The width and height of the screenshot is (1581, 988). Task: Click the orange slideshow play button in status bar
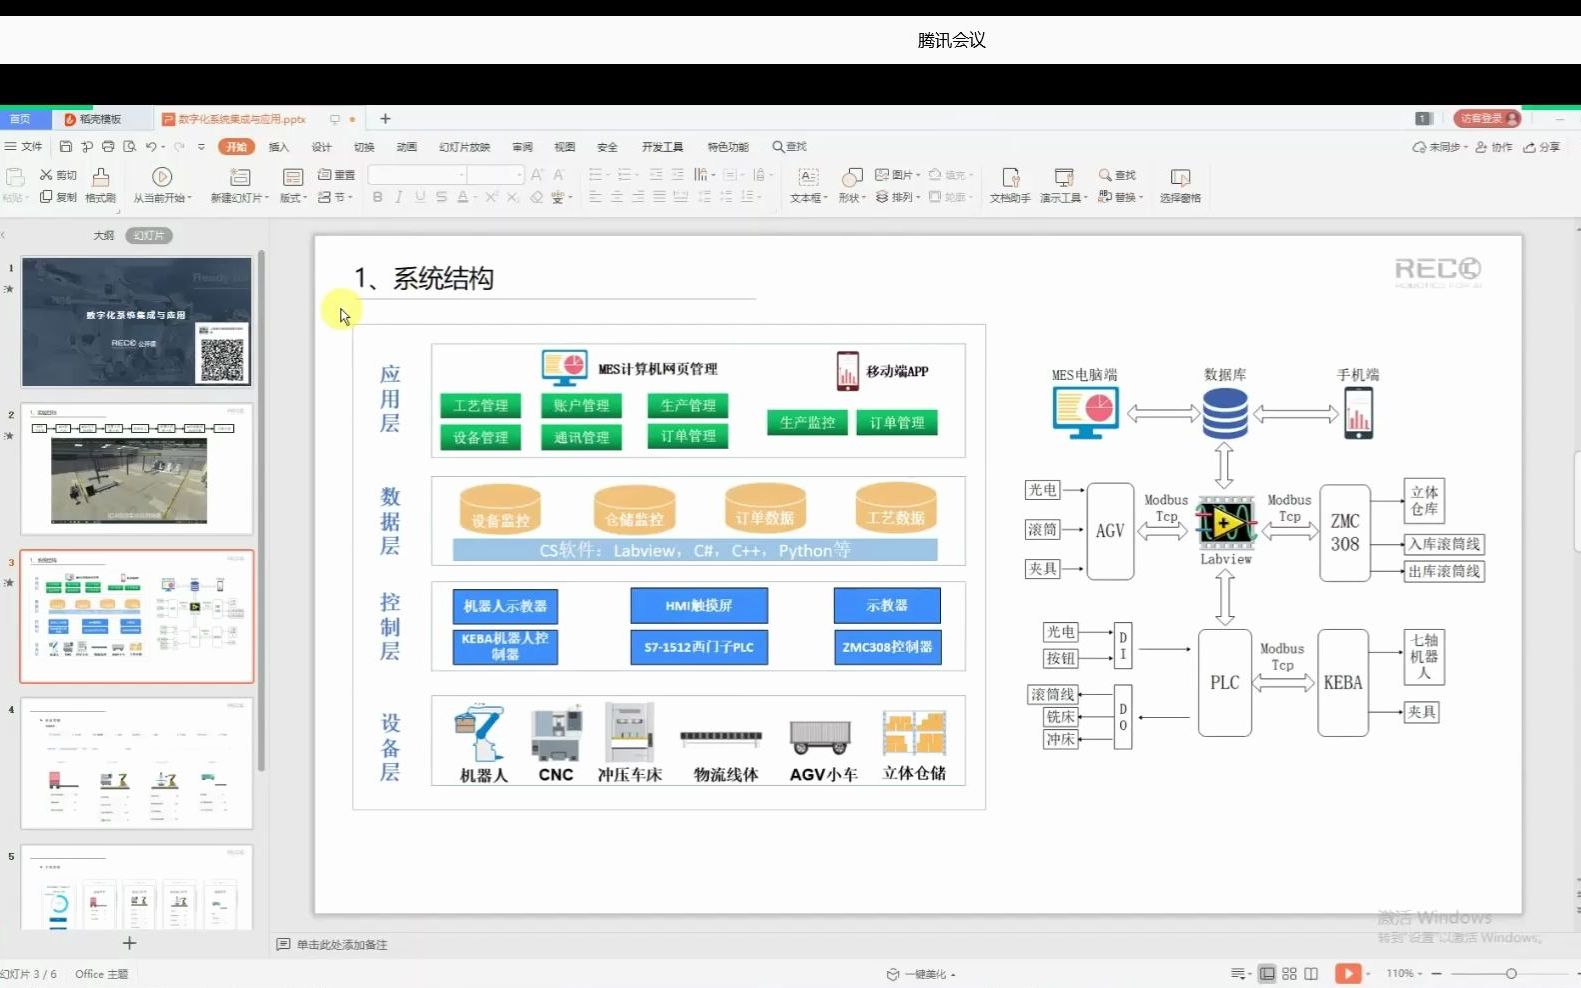coord(1348,973)
